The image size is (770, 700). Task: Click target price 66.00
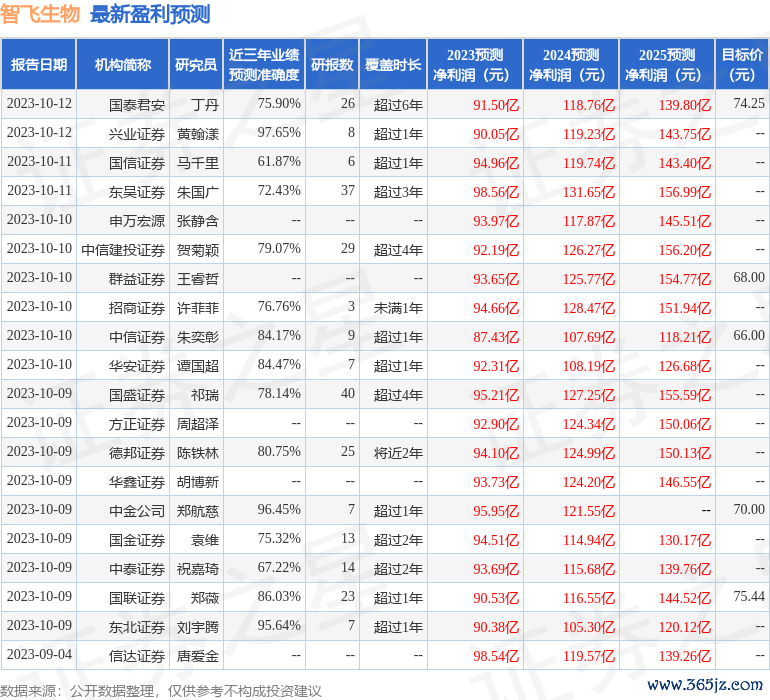[749, 335]
